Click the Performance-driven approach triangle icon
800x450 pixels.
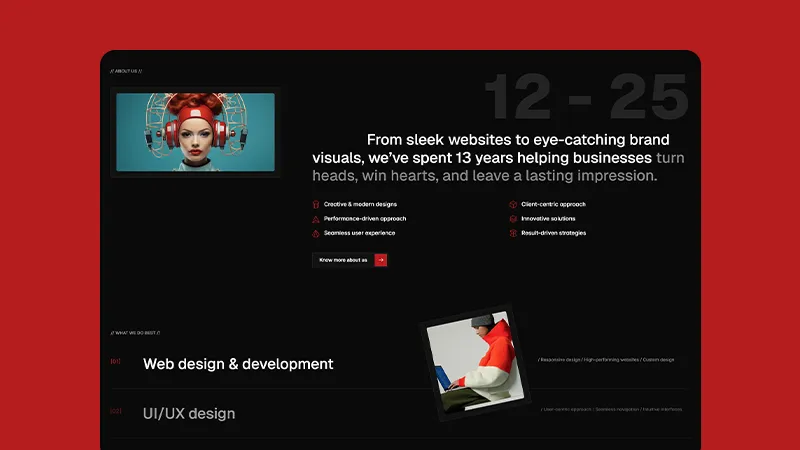[316, 219]
